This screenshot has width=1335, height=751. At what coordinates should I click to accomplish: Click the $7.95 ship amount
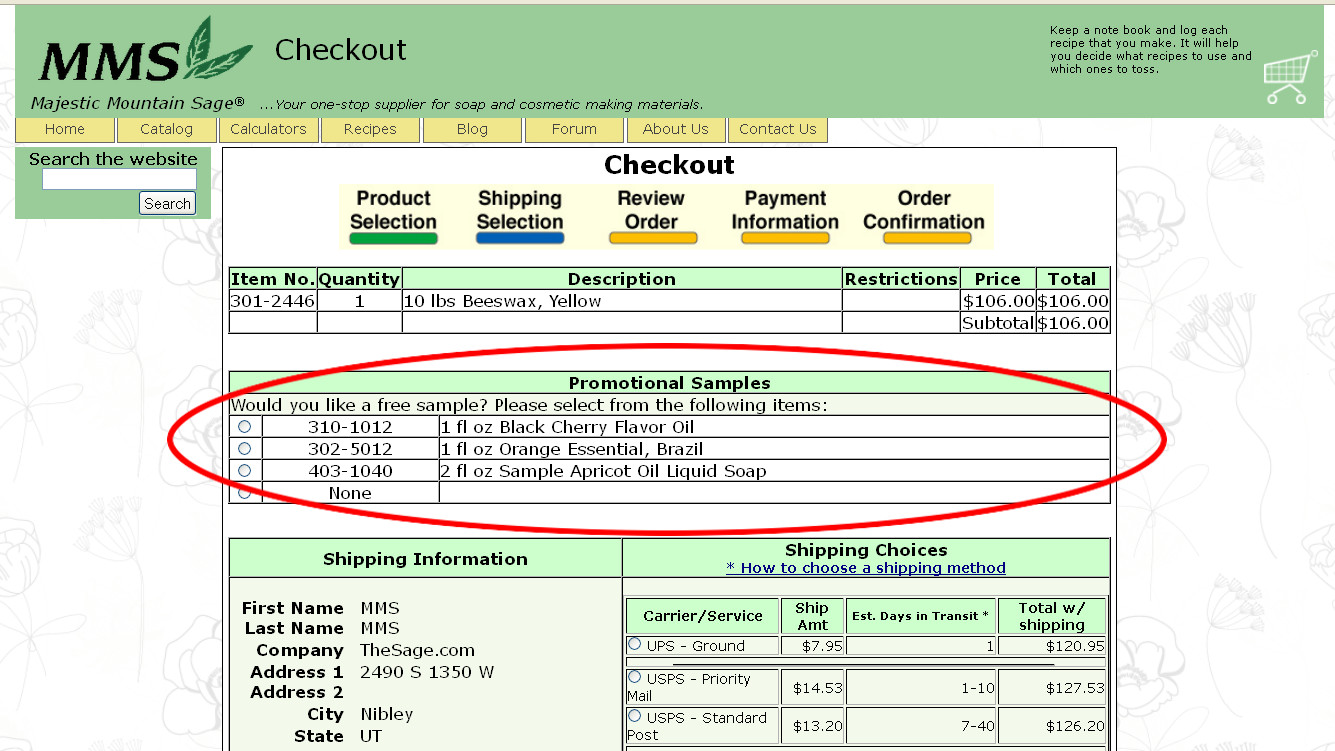pos(812,646)
